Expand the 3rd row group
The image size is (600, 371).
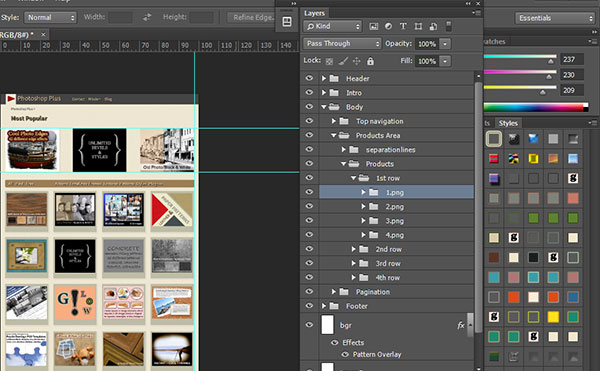[354, 264]
